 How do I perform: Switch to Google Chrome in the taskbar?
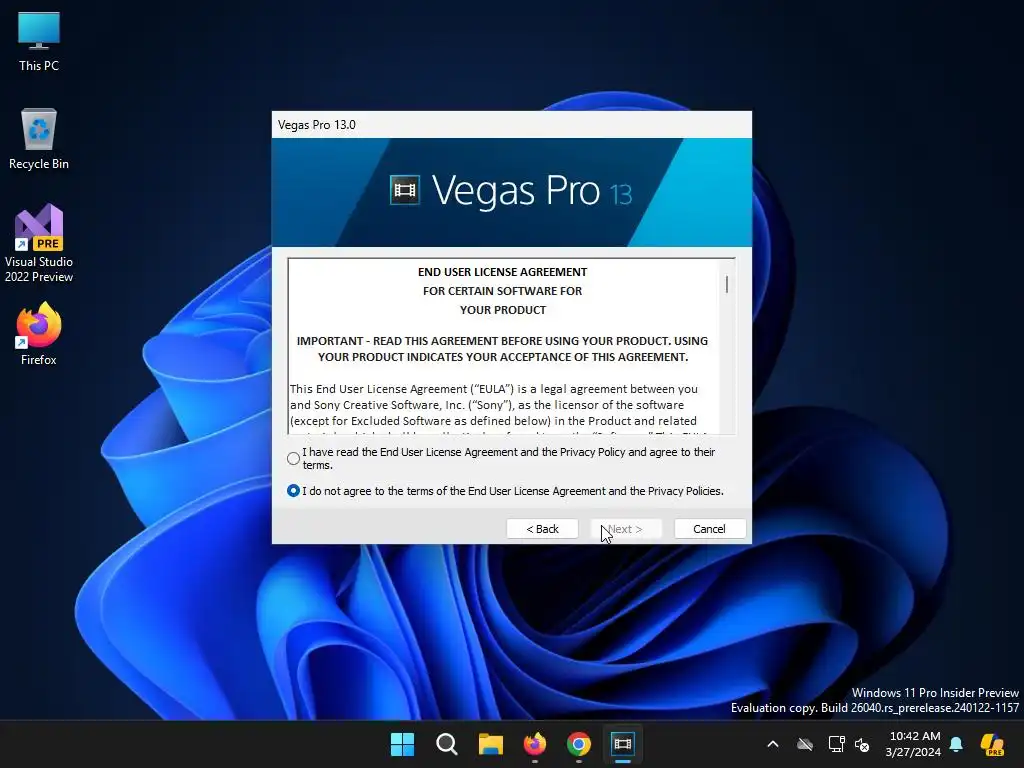[x=579, y=744]
